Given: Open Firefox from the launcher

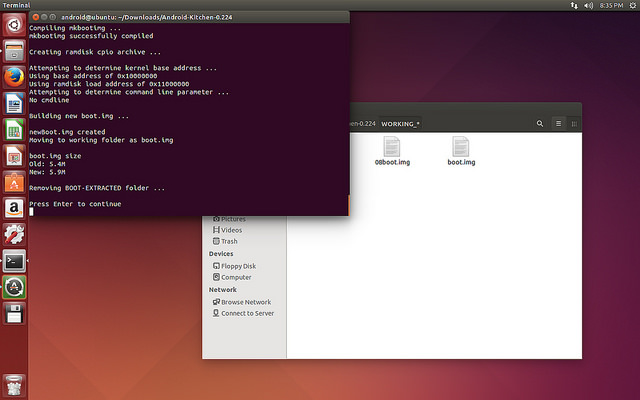Looking at the screenshot, I should coord(14,77).
